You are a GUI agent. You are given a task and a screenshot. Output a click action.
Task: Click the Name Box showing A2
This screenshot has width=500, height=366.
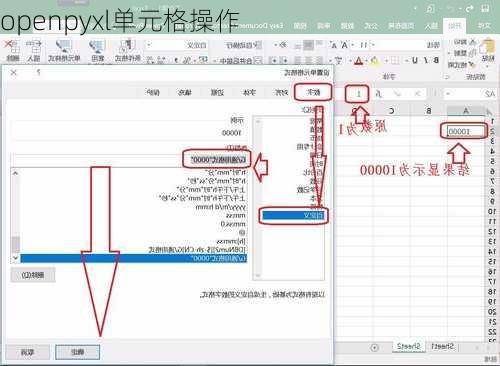coord(469,94)
